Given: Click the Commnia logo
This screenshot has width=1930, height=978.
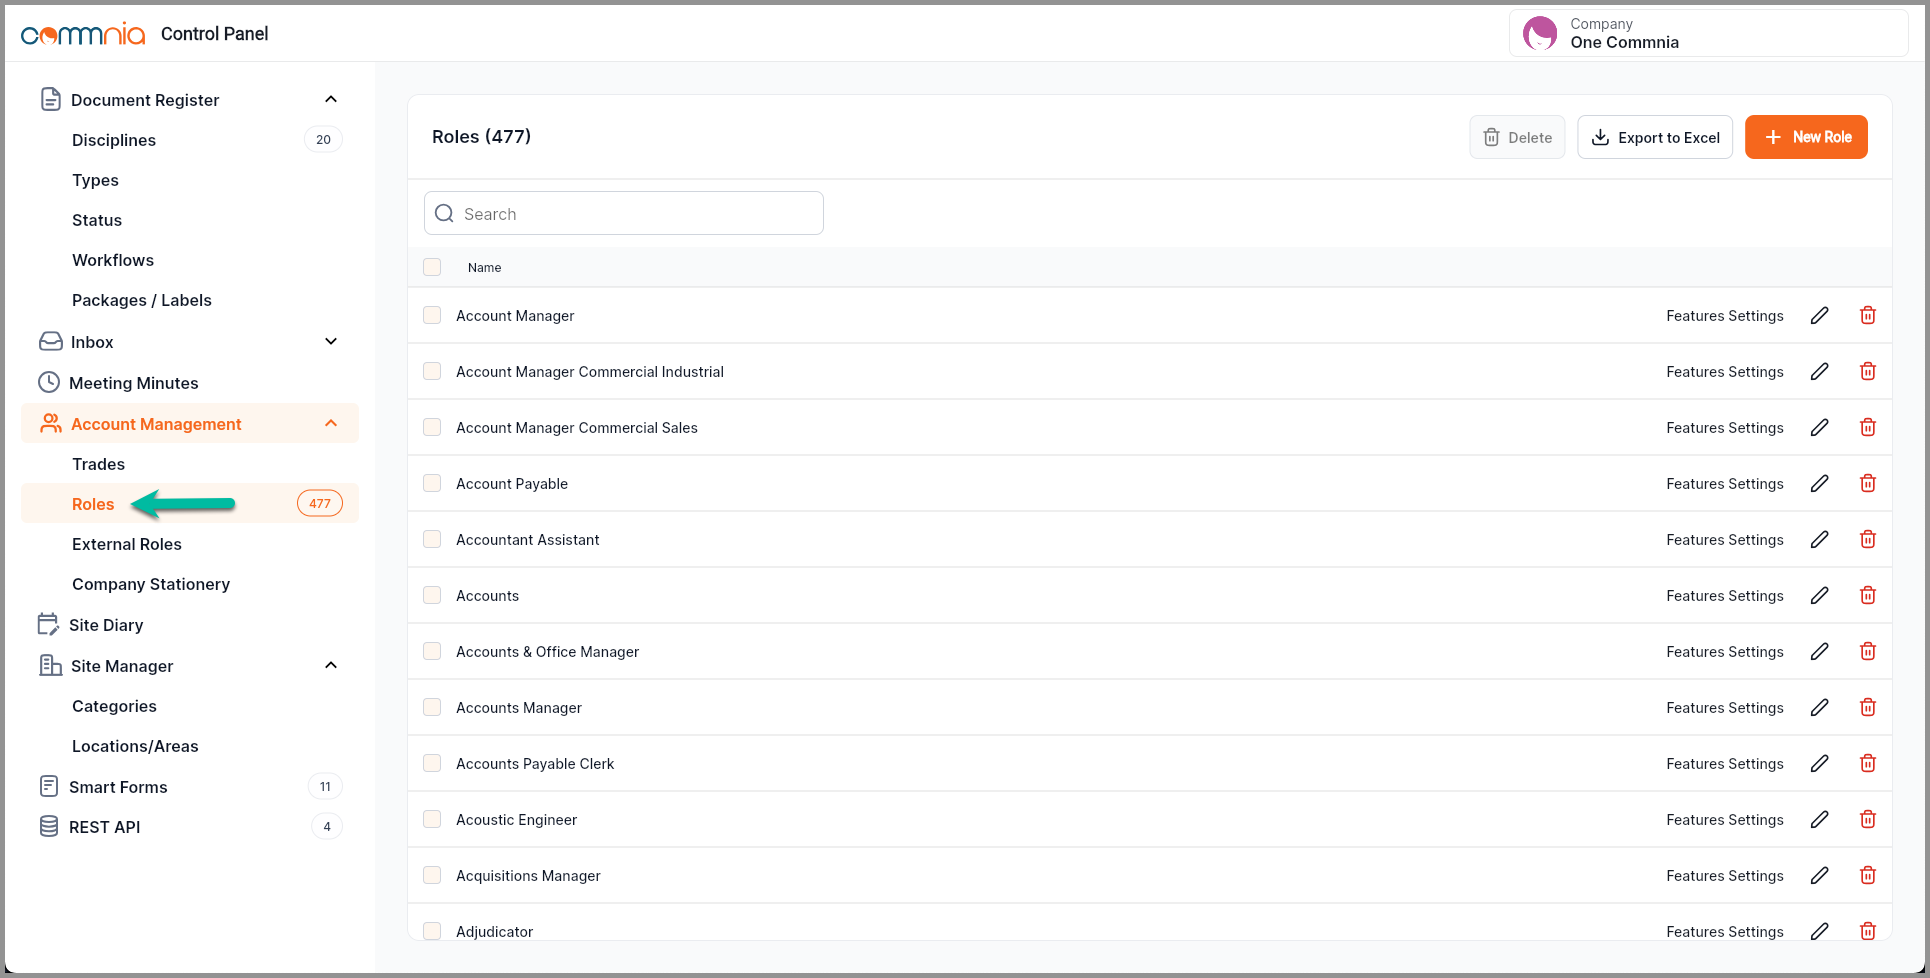Looking at the screenshot, I should (83, 34).
